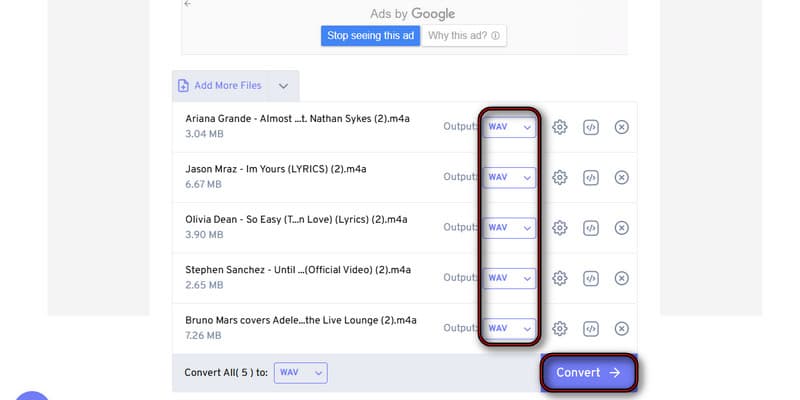Viewport: 800px width, 400px height.
Task: Open WAV output dropdown for Stephen Sanchez file
Action: point(510,278)
